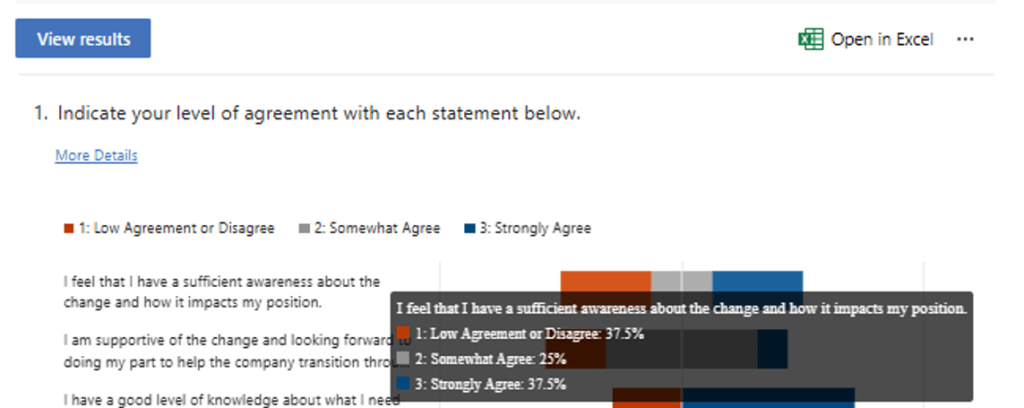Click the orange Low Agreement legend square

[68, 228]
